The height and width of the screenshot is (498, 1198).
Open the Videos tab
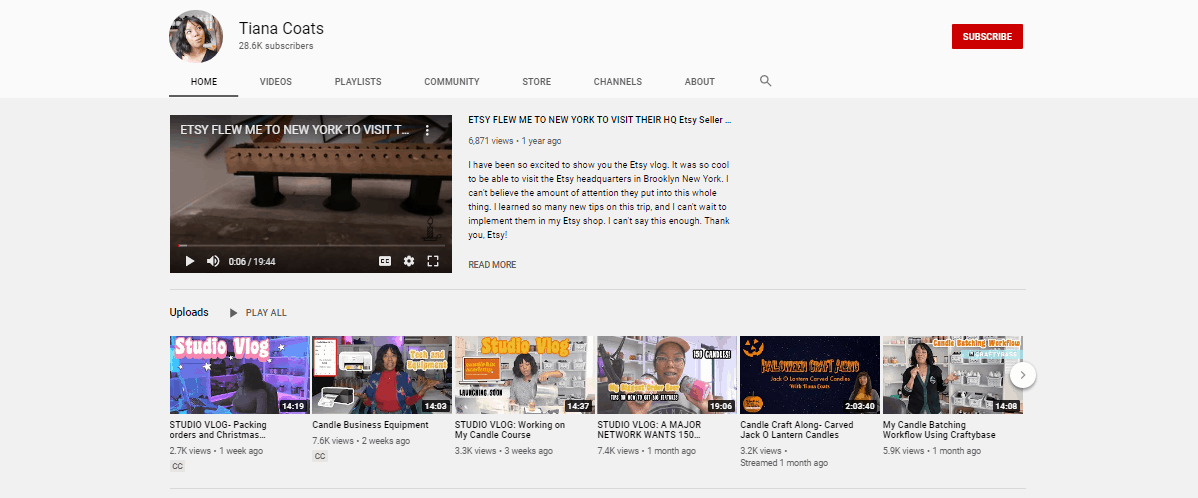pos(276,82)
